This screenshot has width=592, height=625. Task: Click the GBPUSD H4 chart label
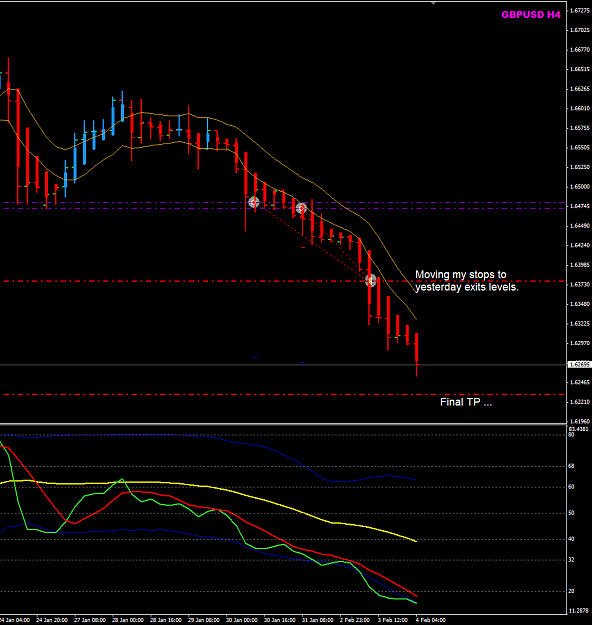point(531,15)
